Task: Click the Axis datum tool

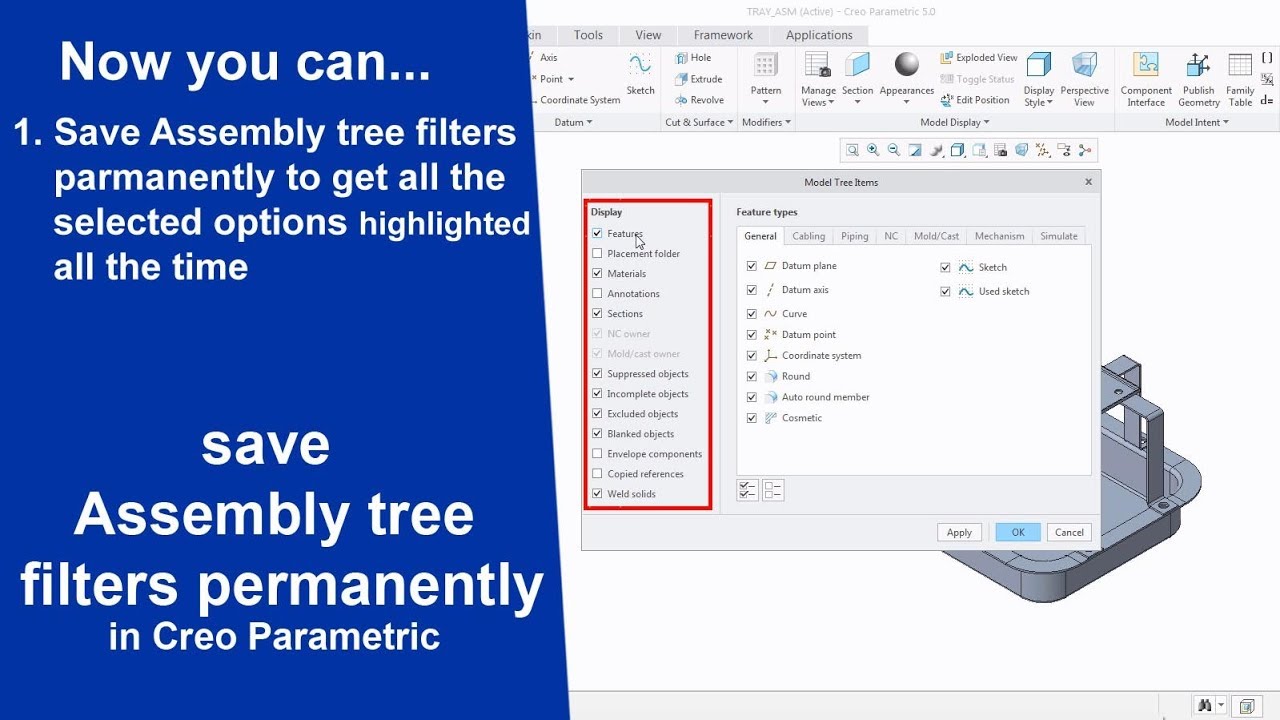Action: pos(549,58)
